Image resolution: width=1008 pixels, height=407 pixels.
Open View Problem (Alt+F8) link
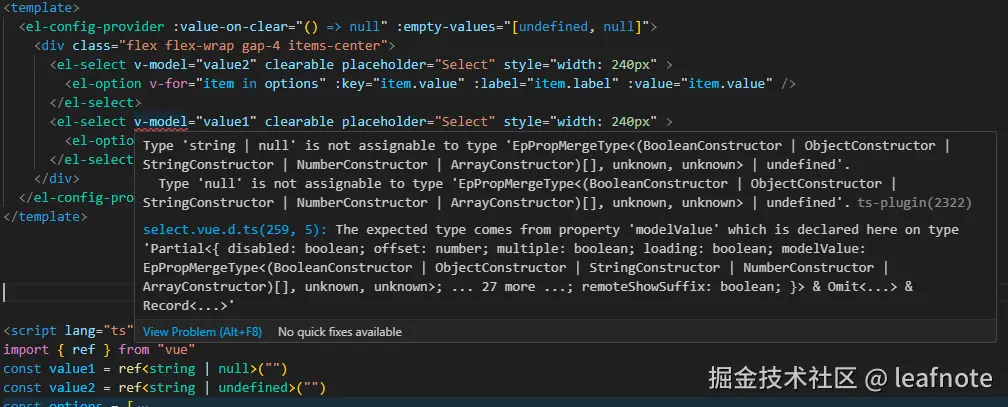click(202, 332)
